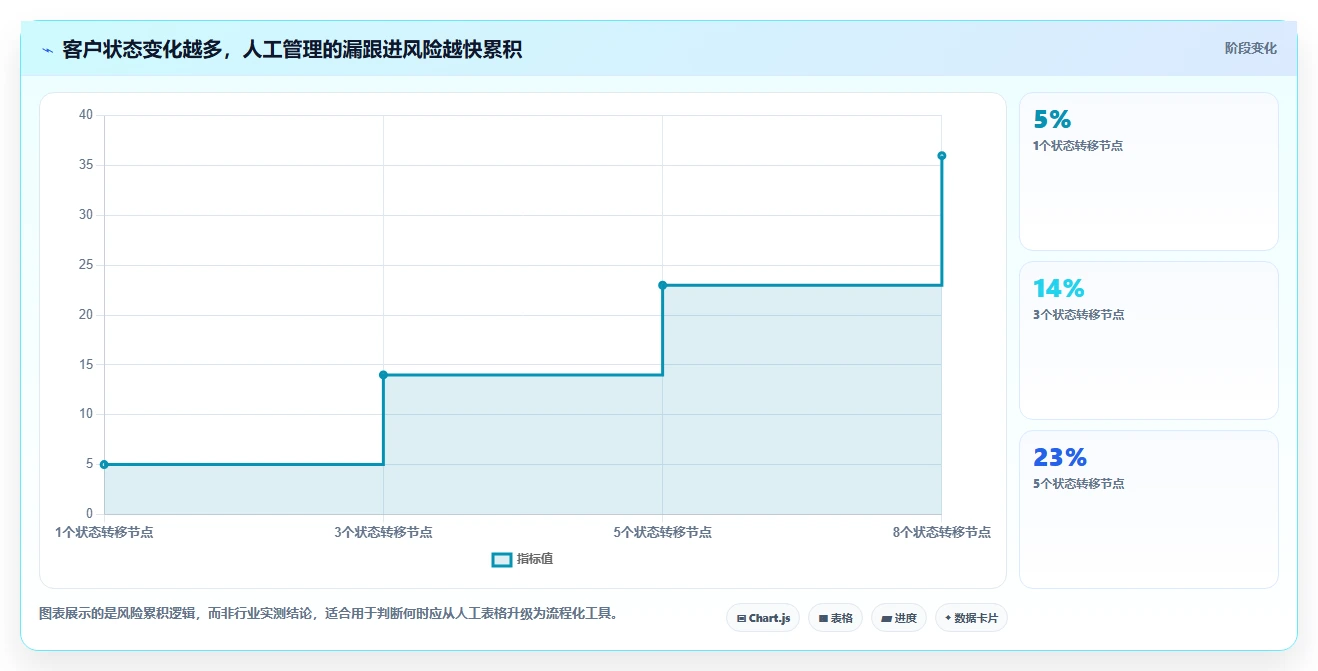The image size is (1318, 671).
Task: Click the 14% value text
Action: tap(1059, 289)
